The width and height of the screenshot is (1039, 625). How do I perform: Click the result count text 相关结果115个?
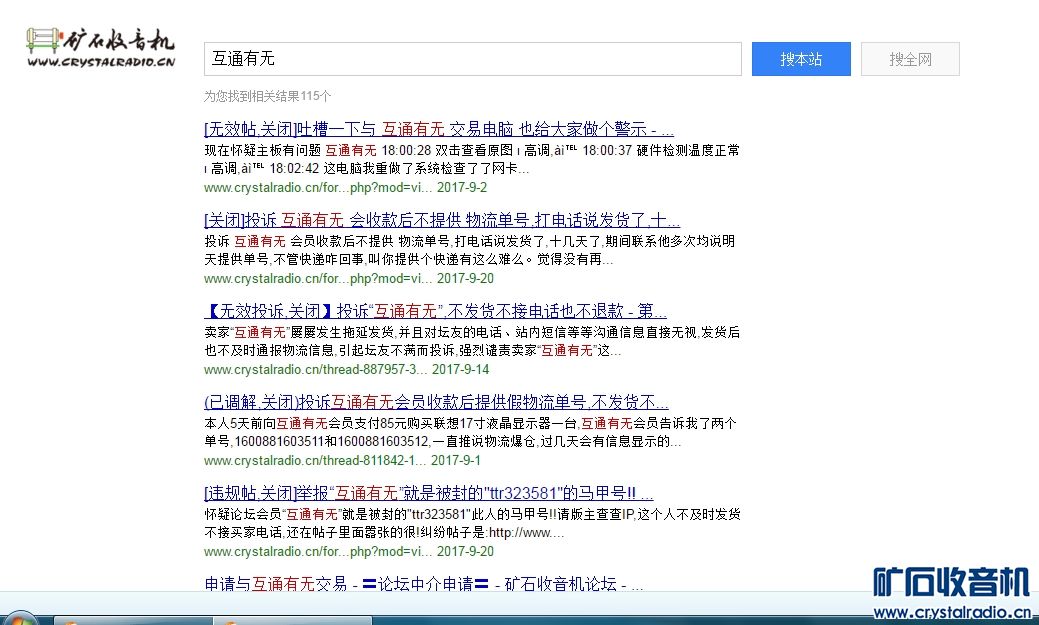point(268,96)
